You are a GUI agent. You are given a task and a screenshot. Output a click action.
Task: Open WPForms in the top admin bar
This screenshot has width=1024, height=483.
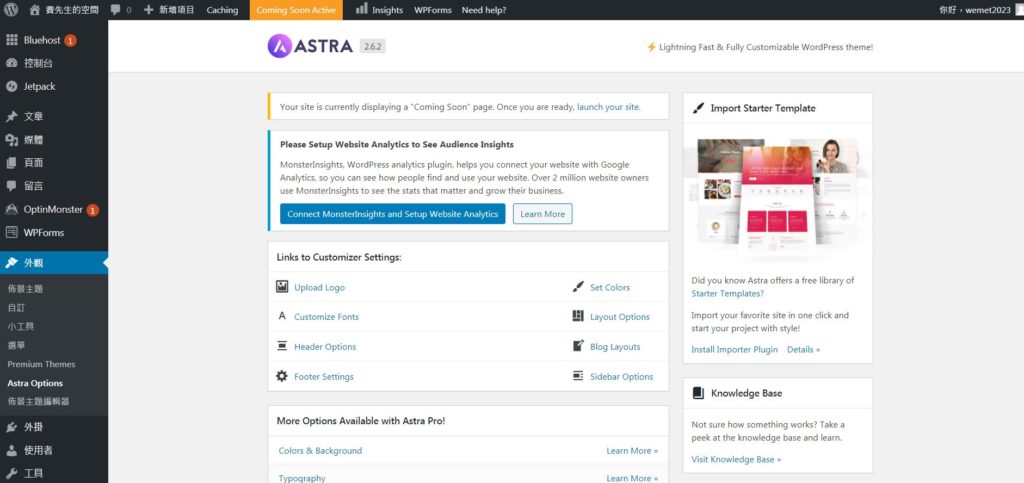(x=432, y=10)
